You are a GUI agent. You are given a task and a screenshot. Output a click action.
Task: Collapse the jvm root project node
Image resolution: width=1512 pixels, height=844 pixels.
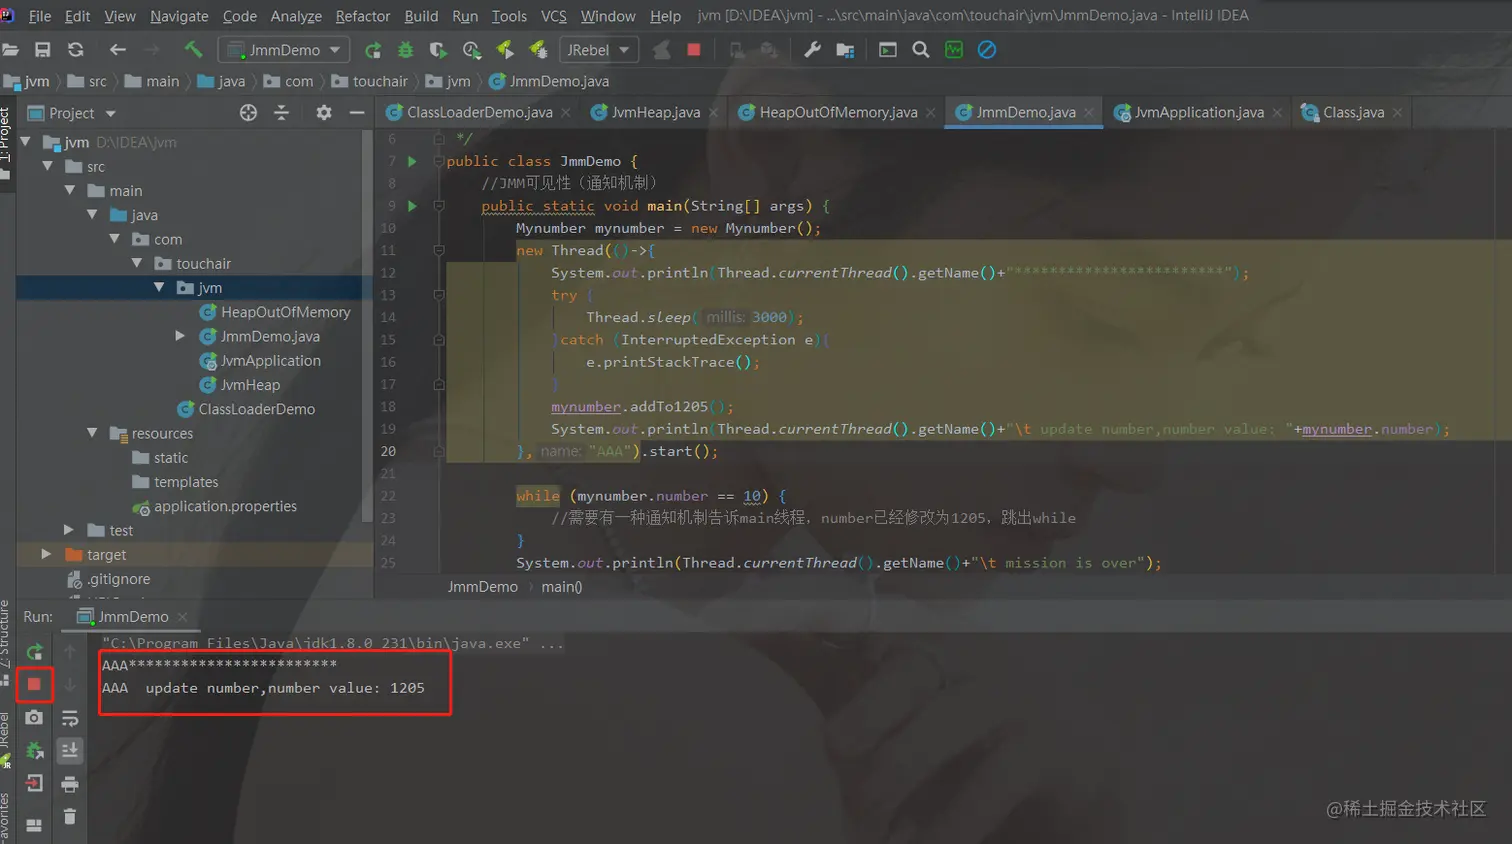tap(26, 142)
